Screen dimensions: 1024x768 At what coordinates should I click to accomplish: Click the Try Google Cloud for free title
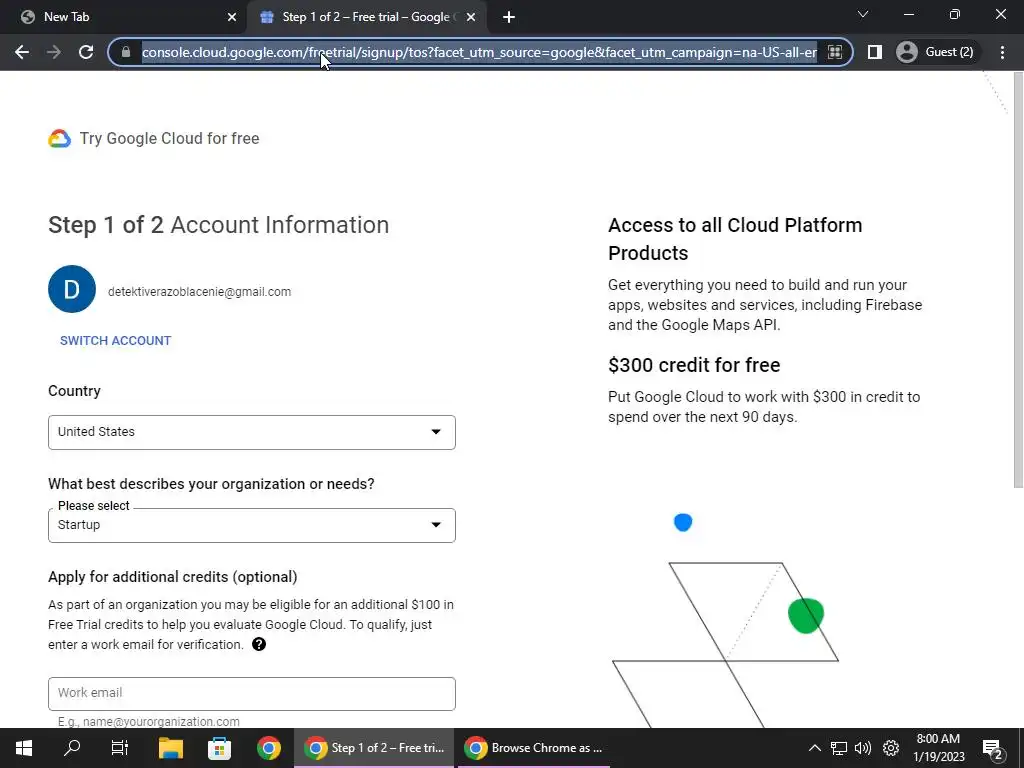point(169,138)
